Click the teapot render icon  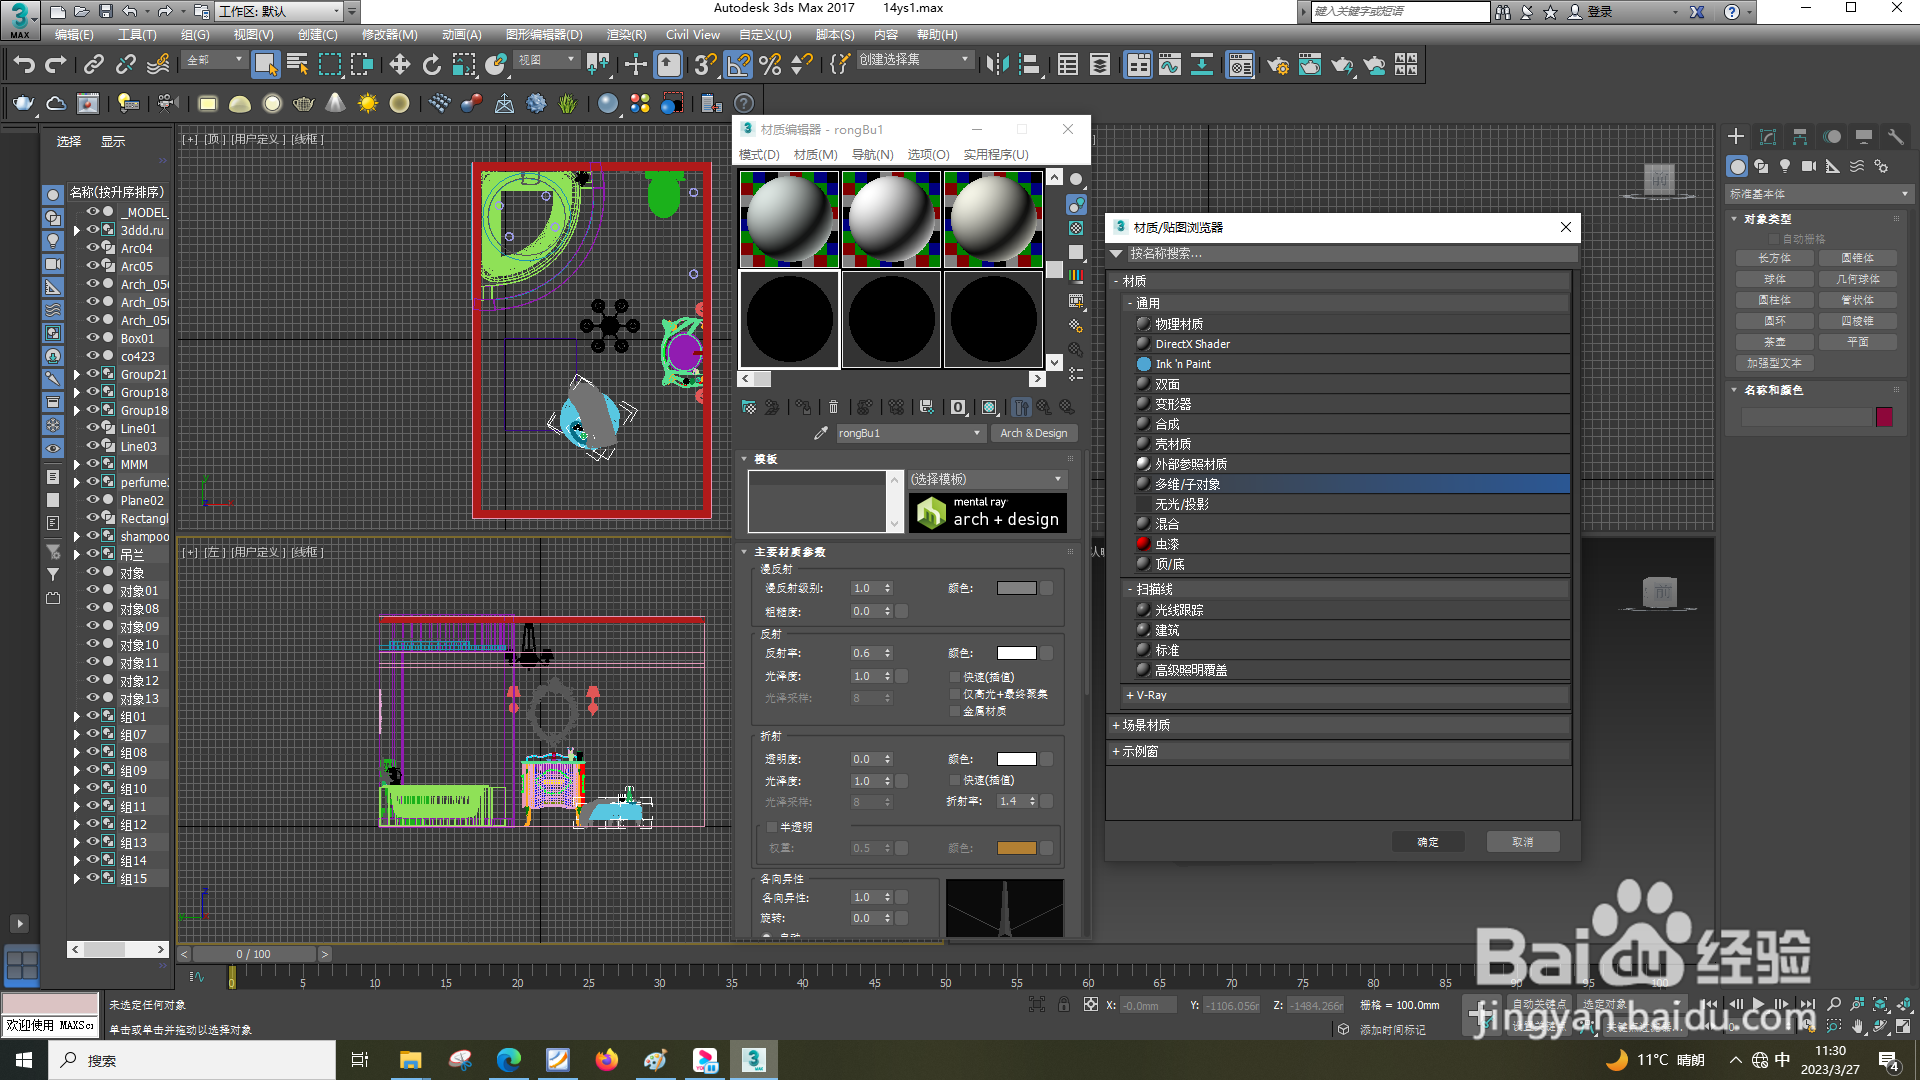1343,65
